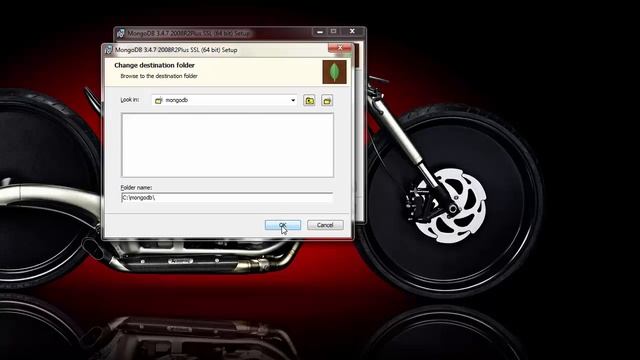Click the background Setup window title bar icon
640x360 pixels.
tap(120, 33)
